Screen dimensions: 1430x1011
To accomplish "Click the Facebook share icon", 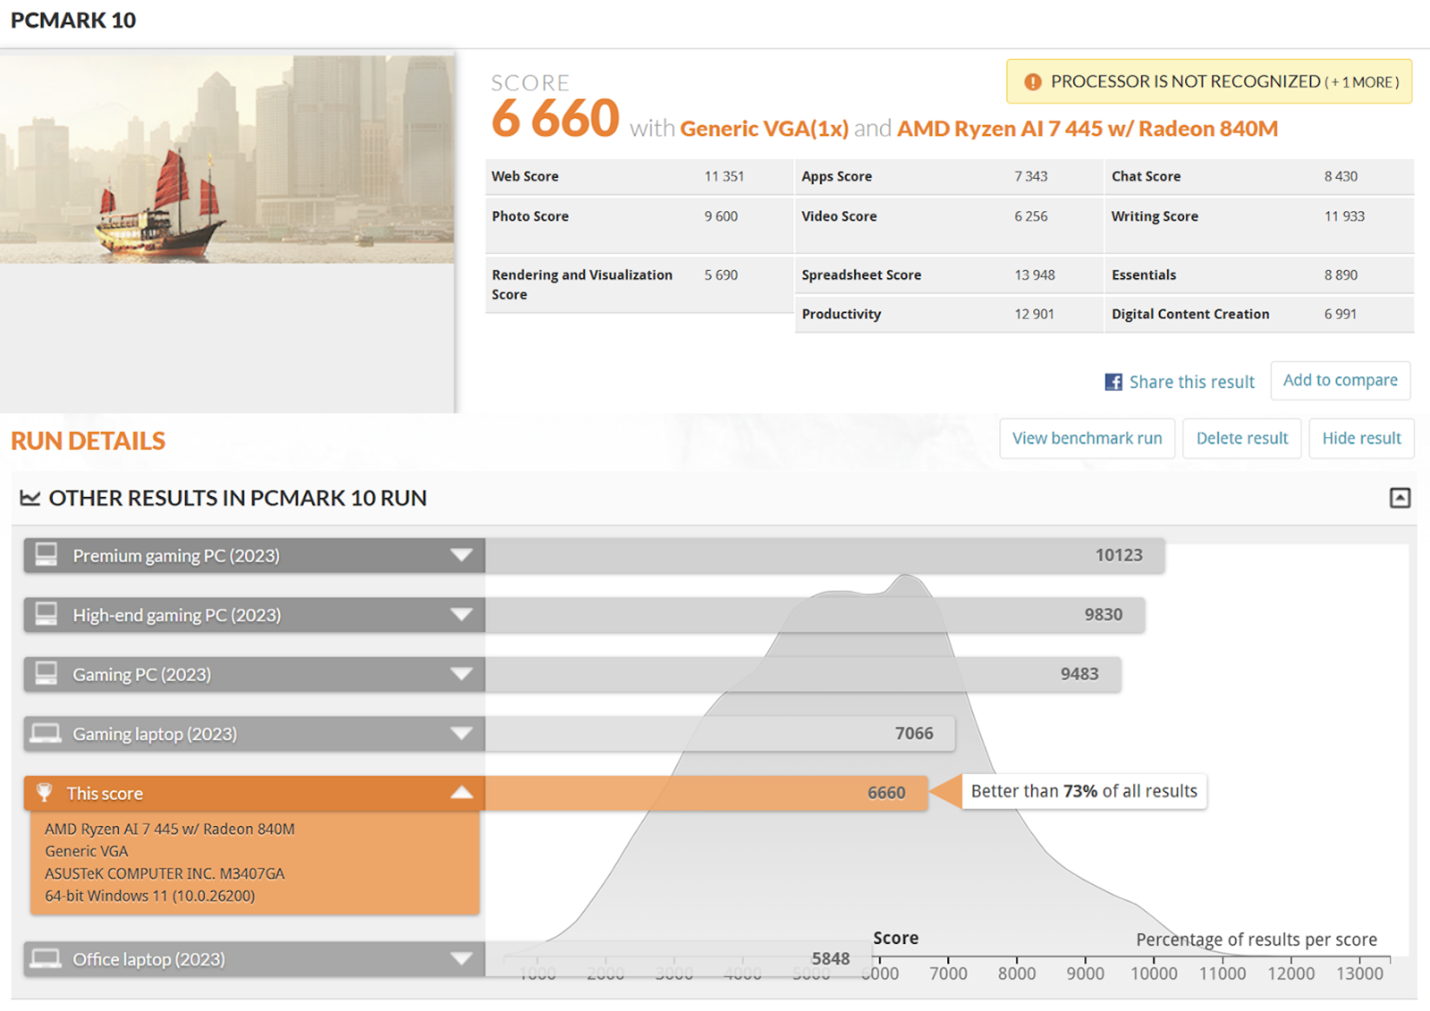I will point(1113,382).
